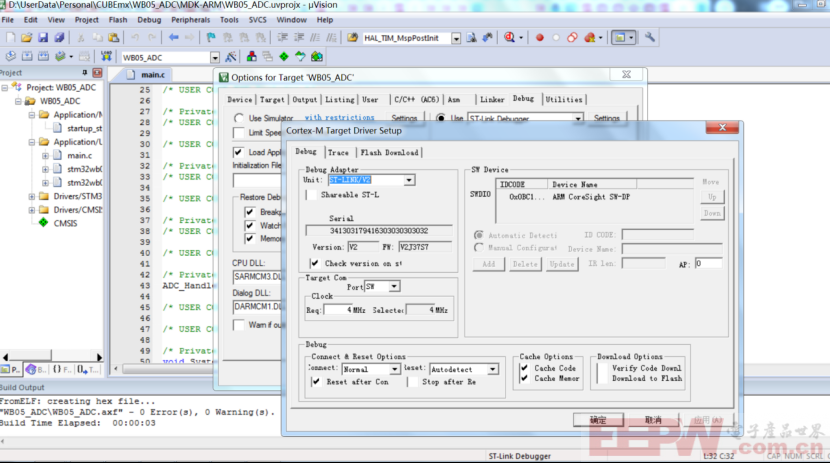Open the Flash menu
This screenshot has width=830, height=463.
pos(118,20)
